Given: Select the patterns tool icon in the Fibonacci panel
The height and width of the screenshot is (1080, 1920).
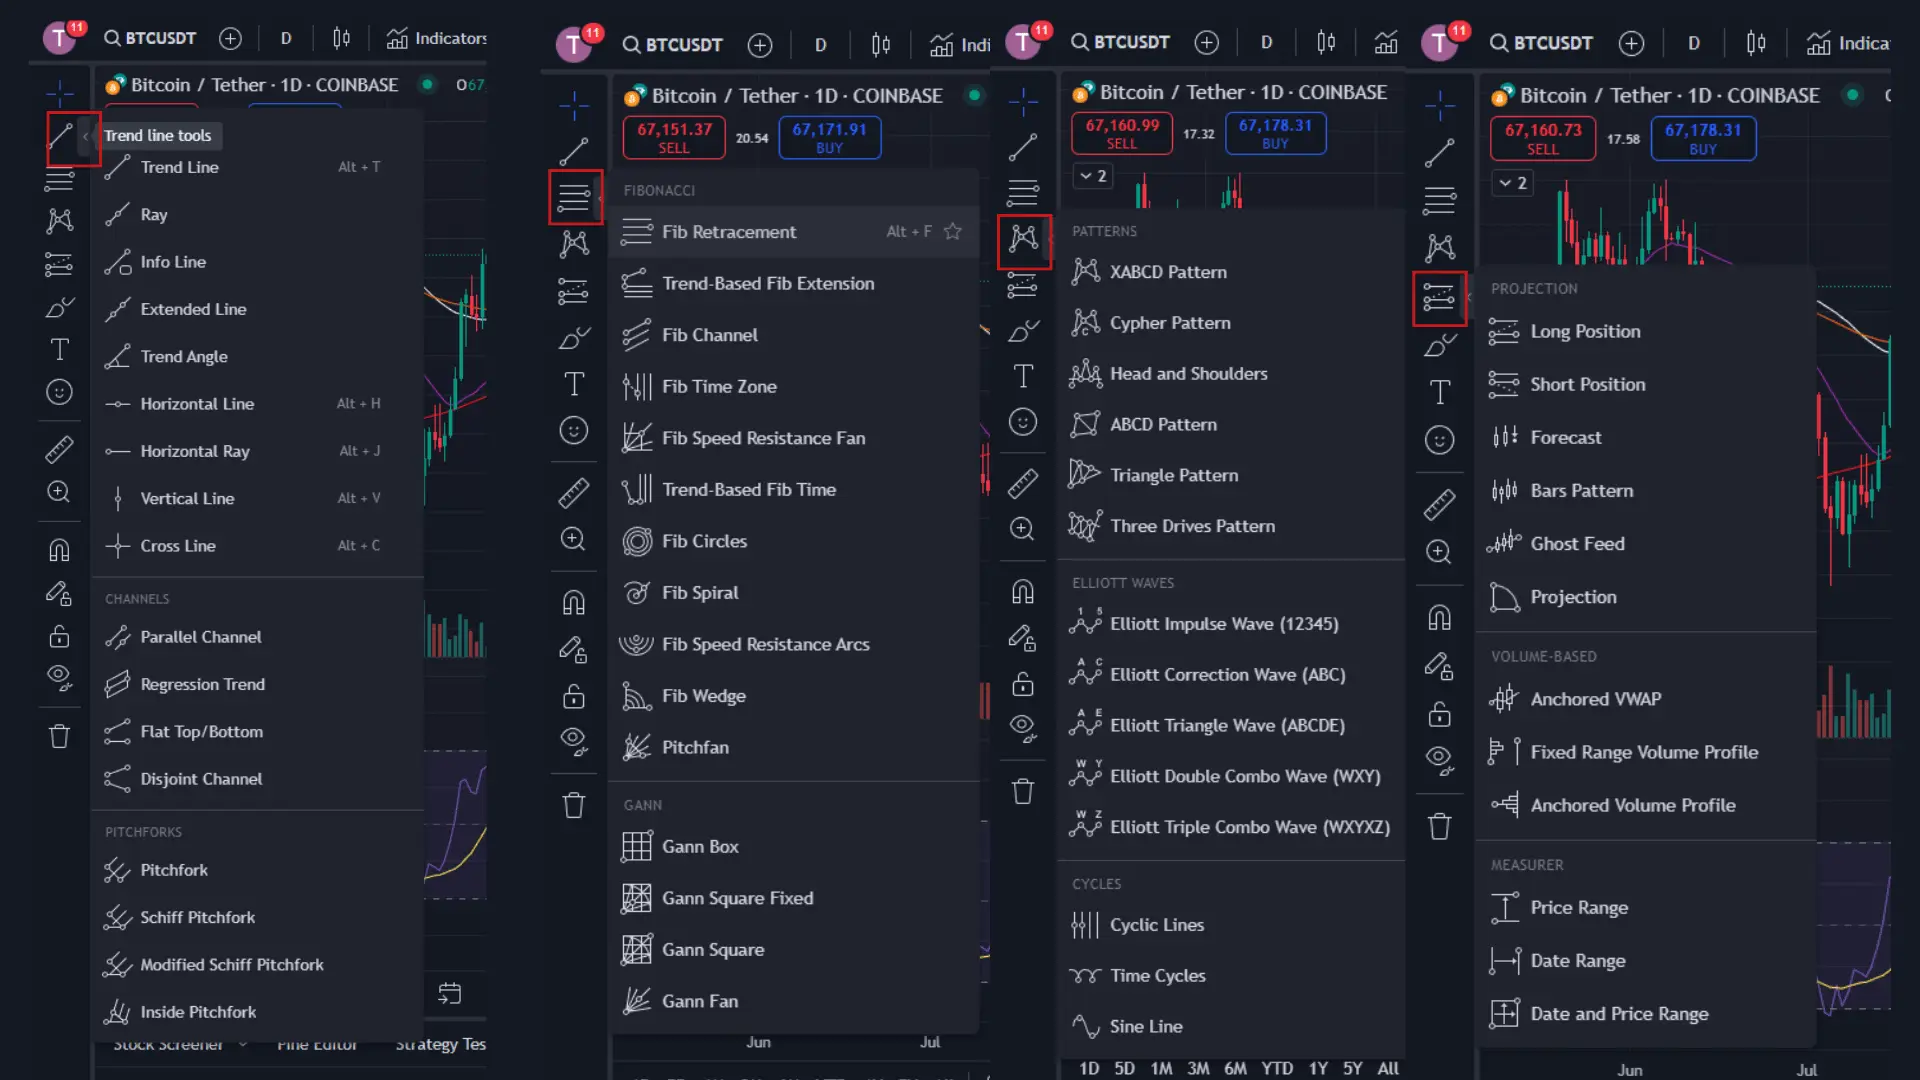Looking at the screenshot, I should (x=574, y=243).
